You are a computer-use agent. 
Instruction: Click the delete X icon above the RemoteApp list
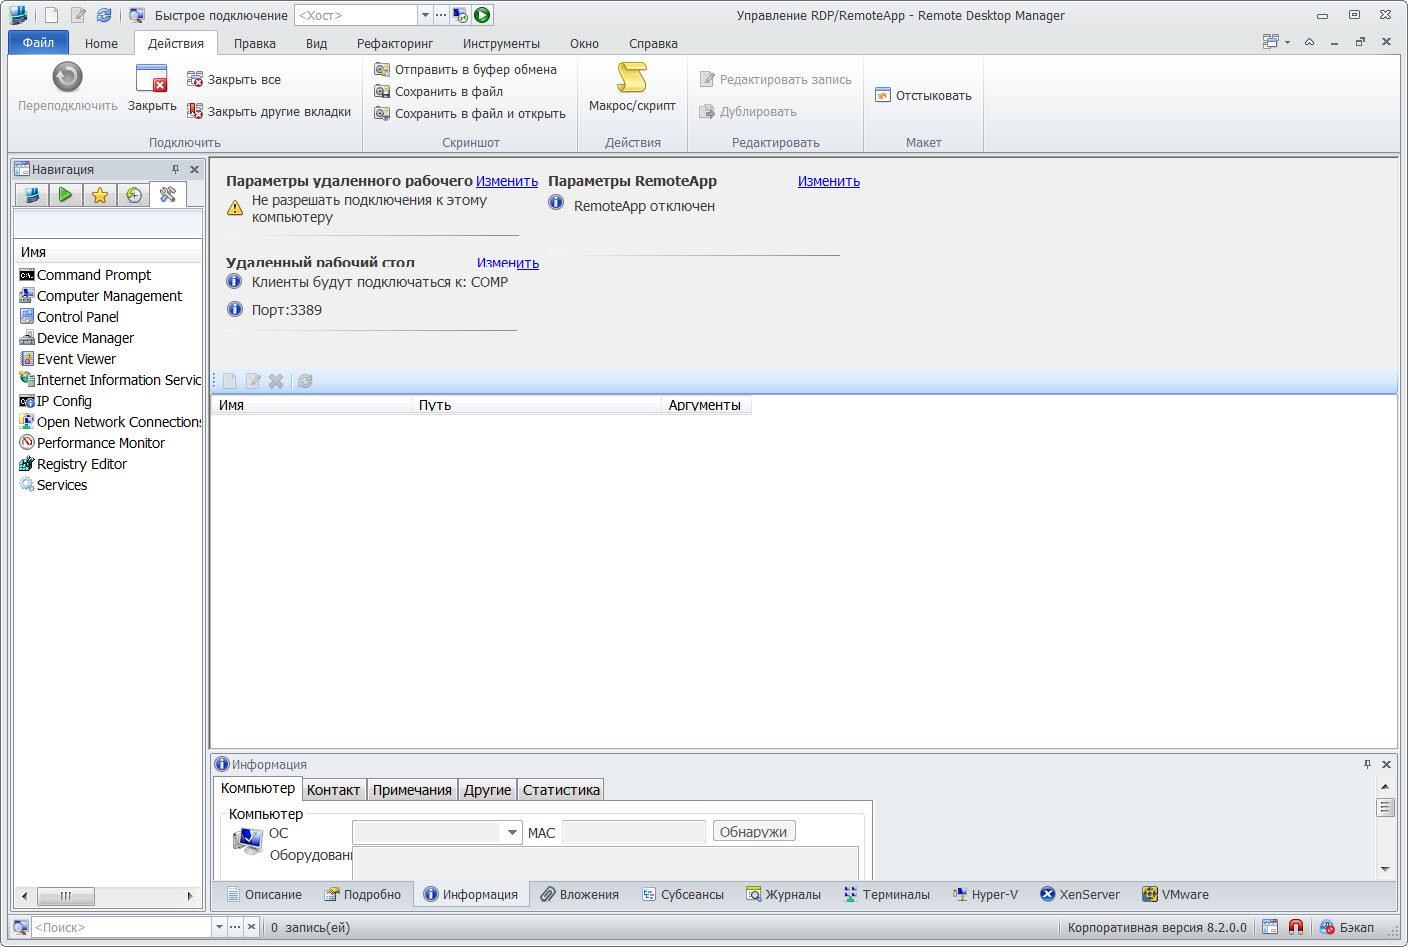tap(276, 381)
